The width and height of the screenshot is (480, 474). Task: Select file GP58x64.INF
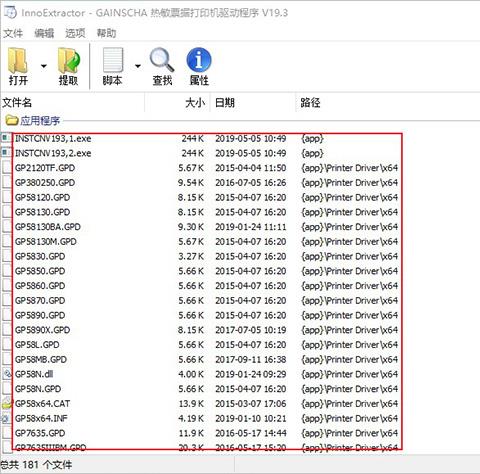[41, 418]
